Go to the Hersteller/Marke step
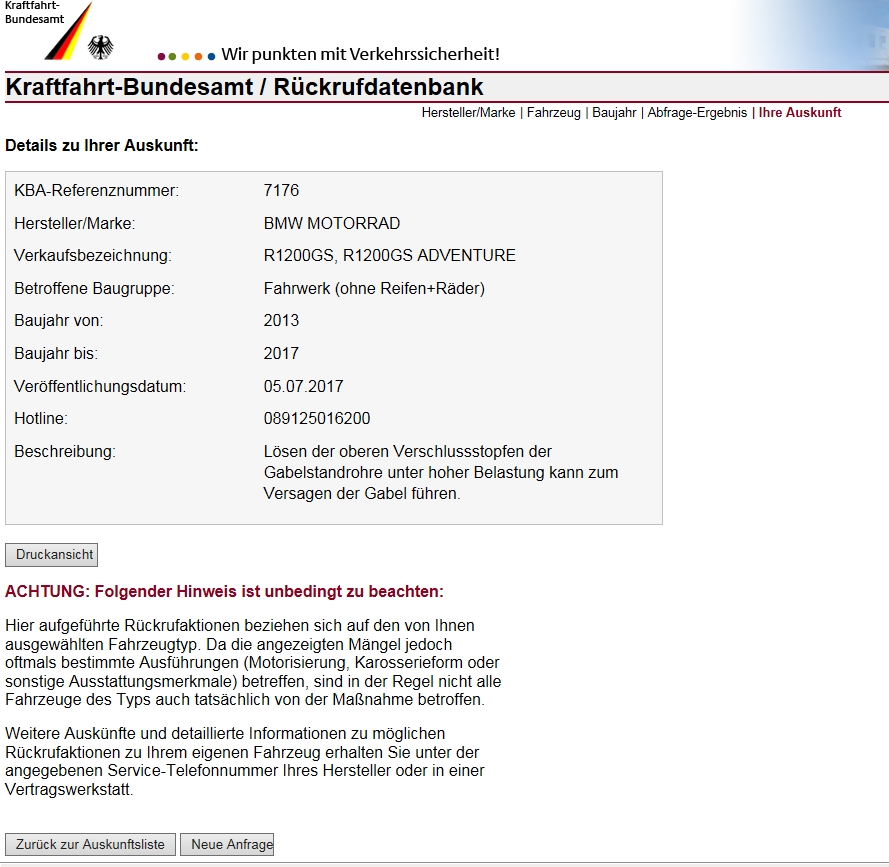Screen dimensions: 889x867 pos(468,113)
